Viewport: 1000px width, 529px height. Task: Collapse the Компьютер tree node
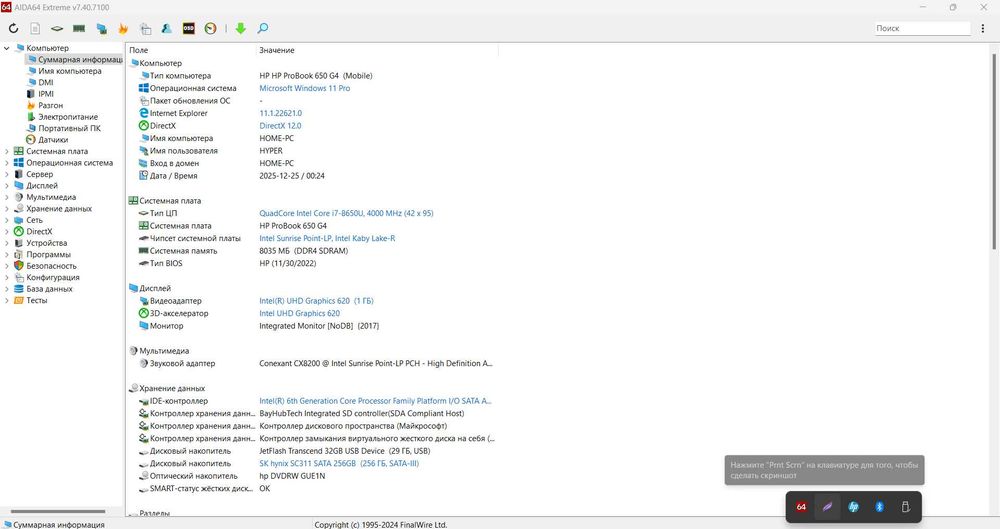[x=6, y=48]
